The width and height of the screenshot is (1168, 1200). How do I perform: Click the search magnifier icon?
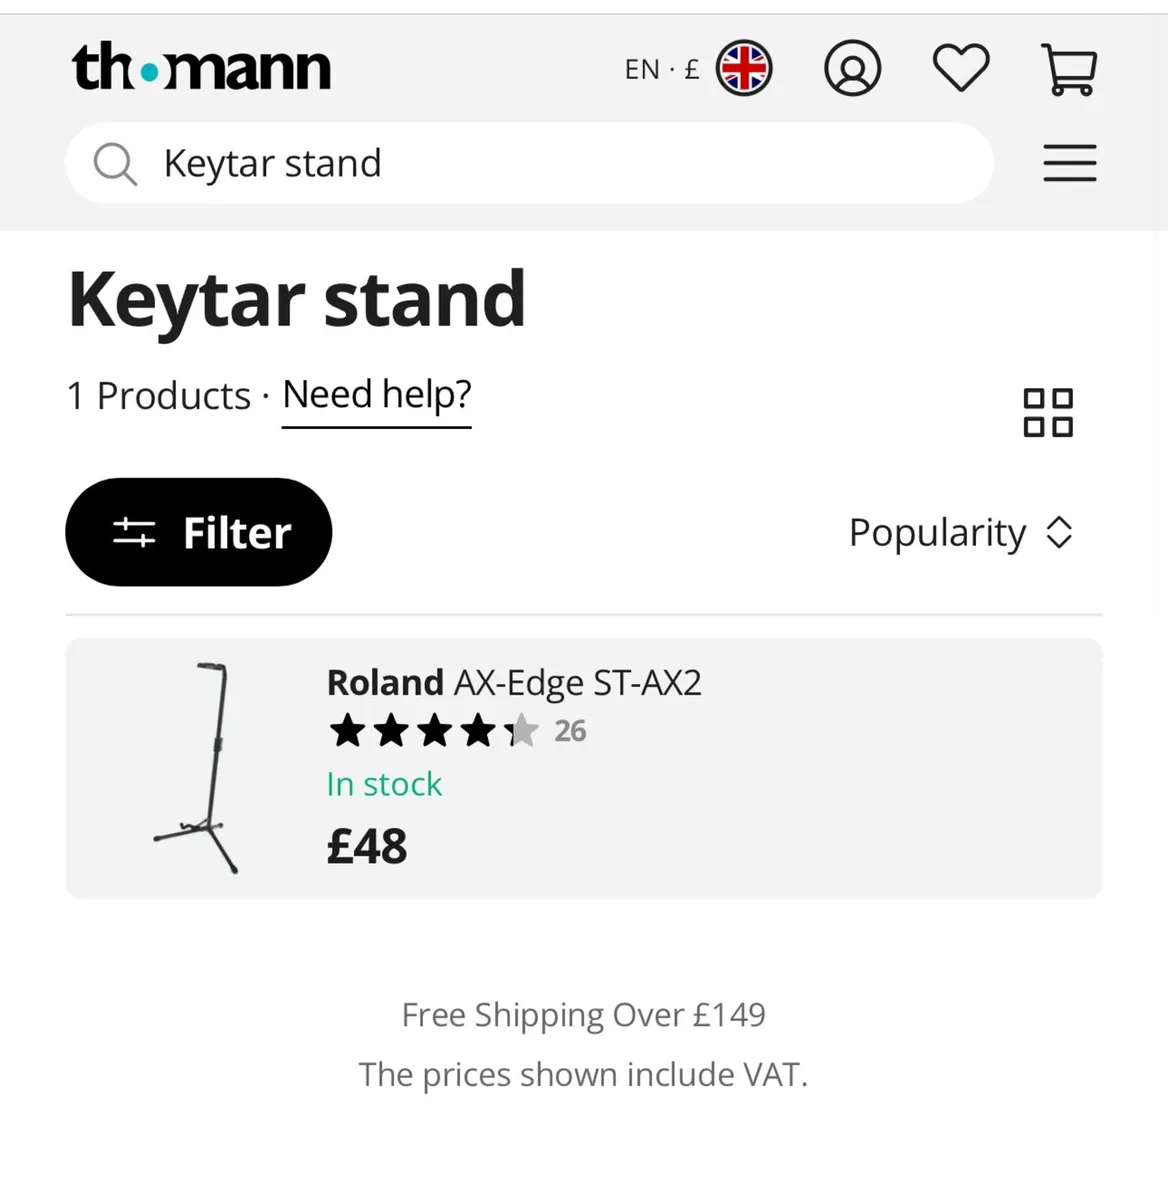pos(115,164)
